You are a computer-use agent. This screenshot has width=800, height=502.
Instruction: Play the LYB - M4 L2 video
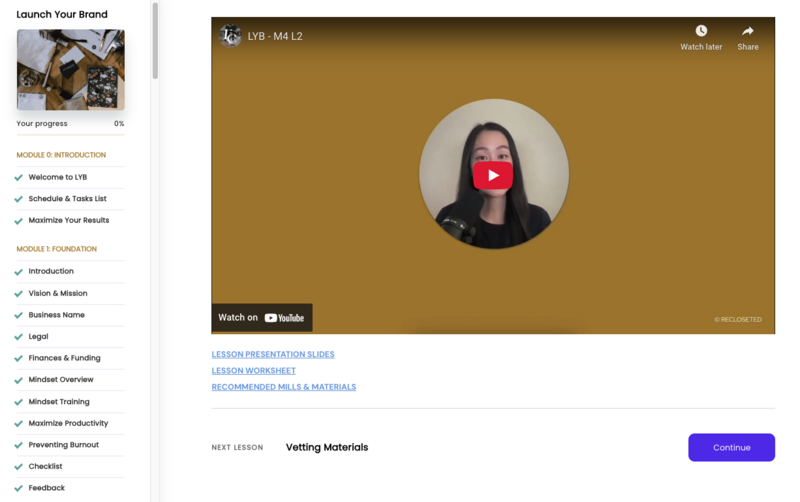click(492, 175)
